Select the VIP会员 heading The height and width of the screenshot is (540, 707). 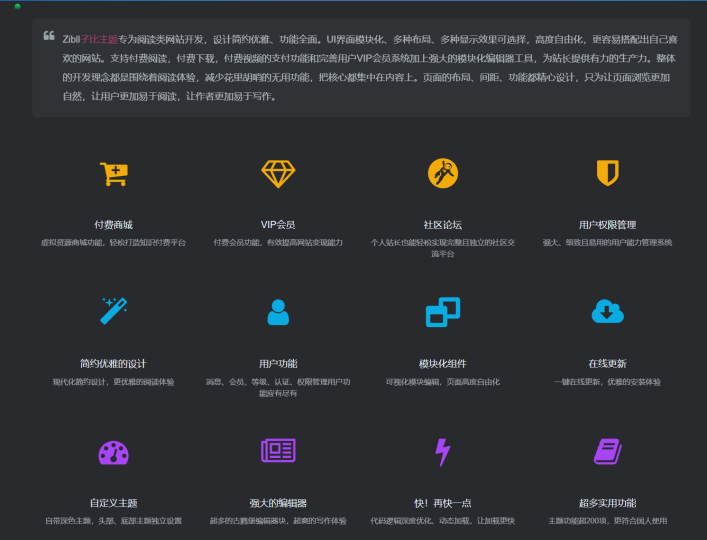click(x=278, y=225)
